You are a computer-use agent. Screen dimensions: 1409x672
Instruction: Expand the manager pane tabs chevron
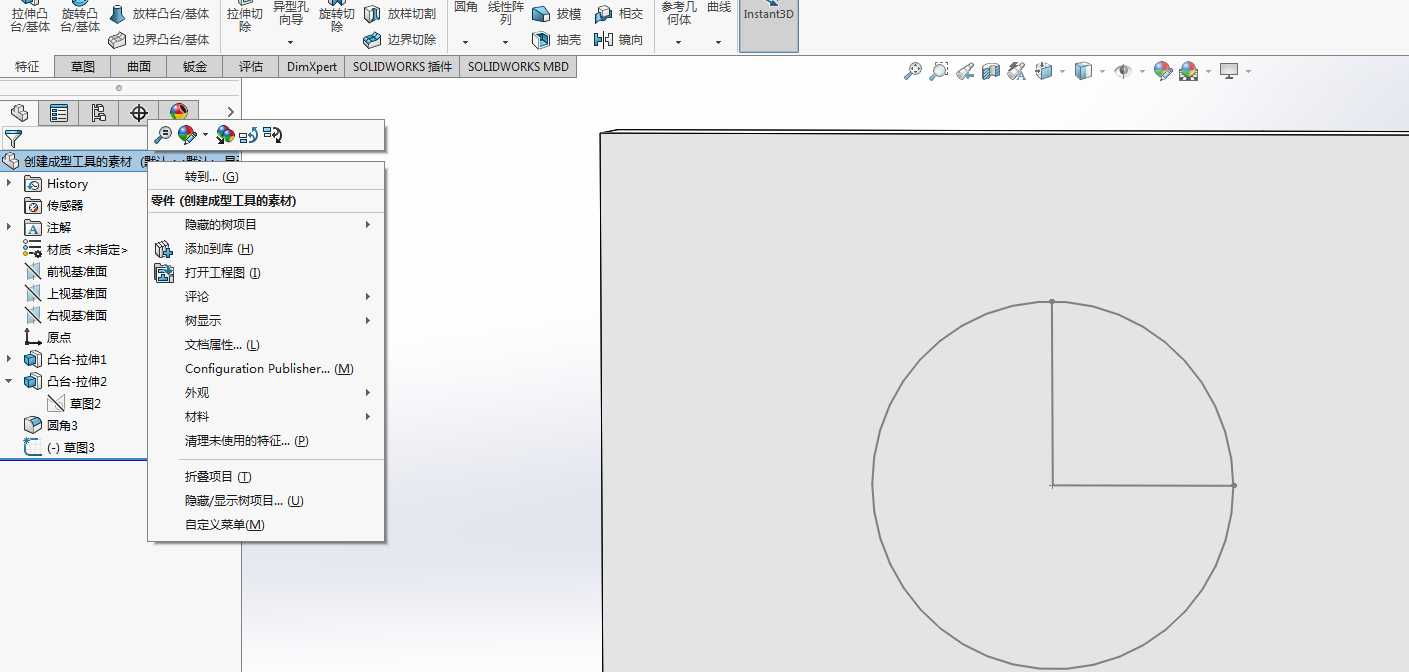tap(231, 112)
